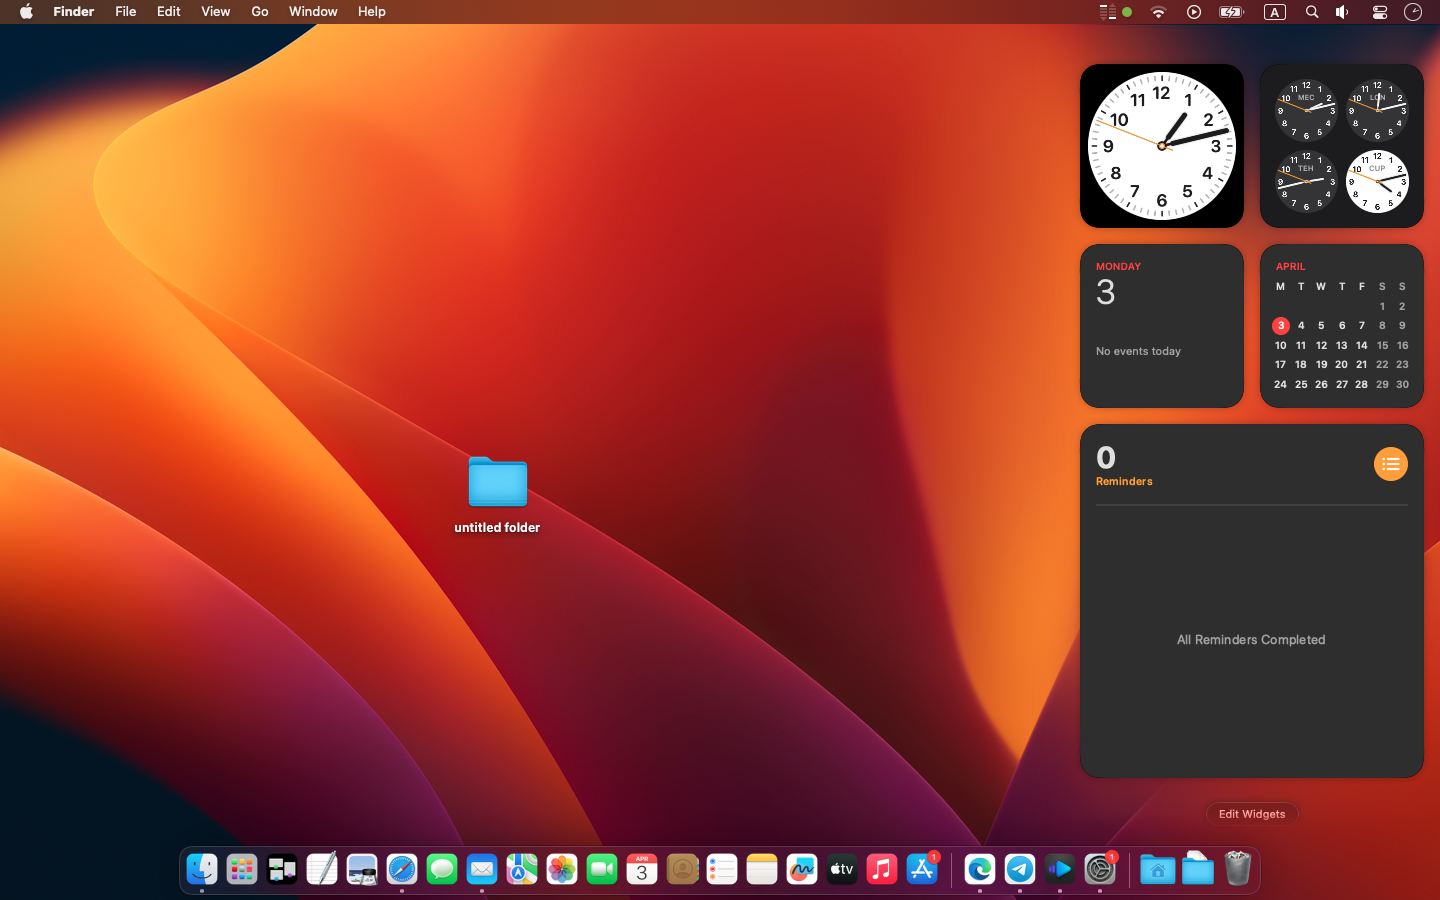Open Contacts in the Dock
This screenshot has width=1440, height=900.
tap(682, 869)
